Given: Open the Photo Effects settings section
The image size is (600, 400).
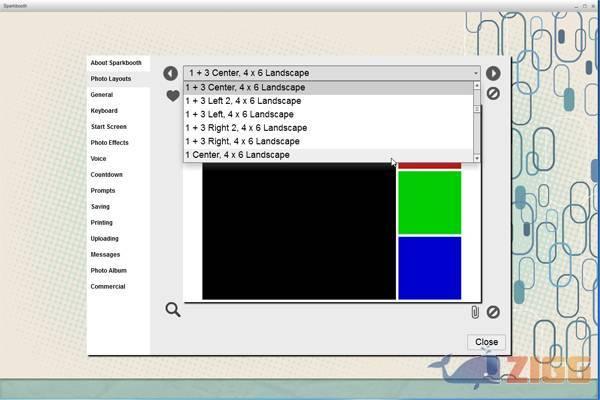Looking at the screenshot, I should coord(109,143).
